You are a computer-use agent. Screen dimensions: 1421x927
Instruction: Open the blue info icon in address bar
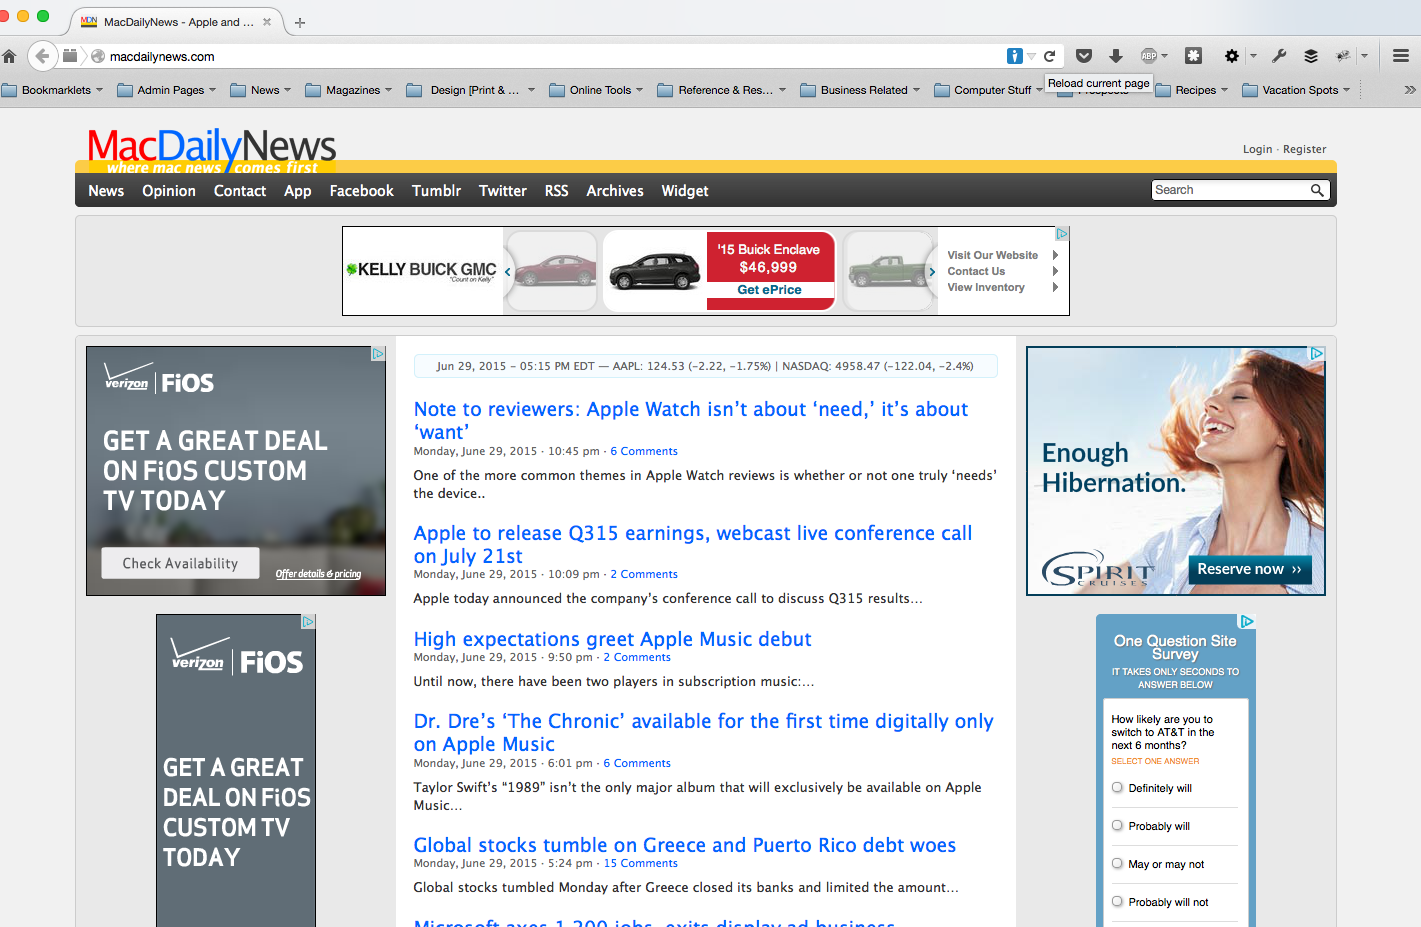1015,56
